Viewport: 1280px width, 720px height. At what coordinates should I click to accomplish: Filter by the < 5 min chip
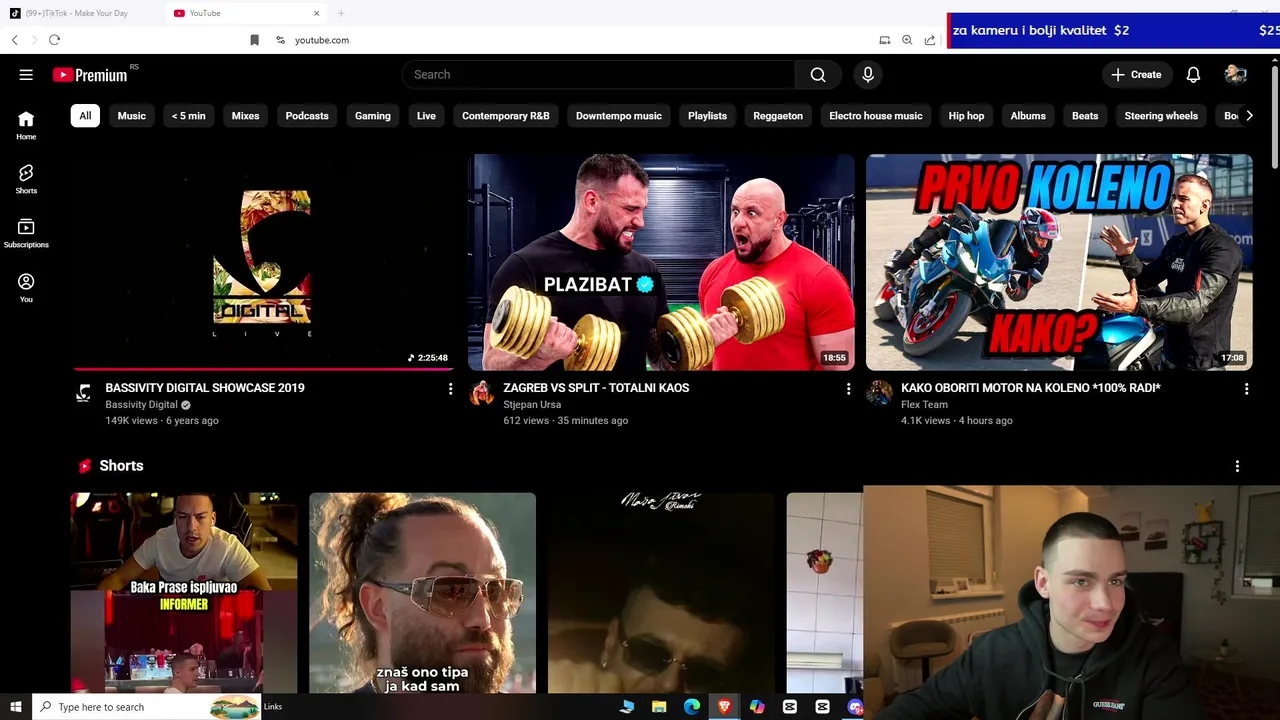click(188, 116)
